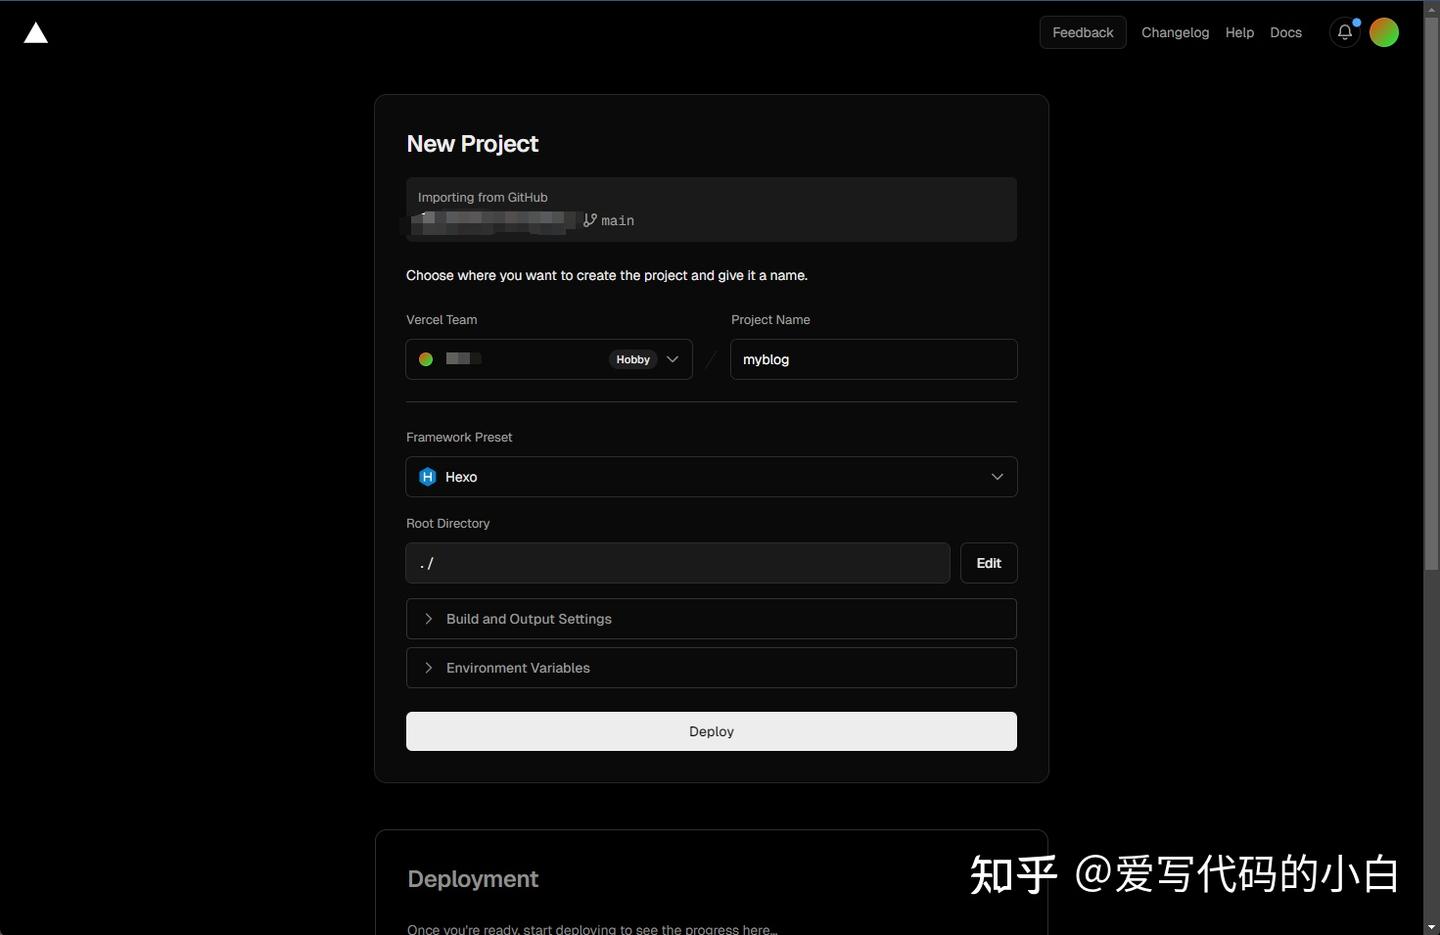Open the user avatar menu
1440x935 pixels.
click(x=1384, y=32)
